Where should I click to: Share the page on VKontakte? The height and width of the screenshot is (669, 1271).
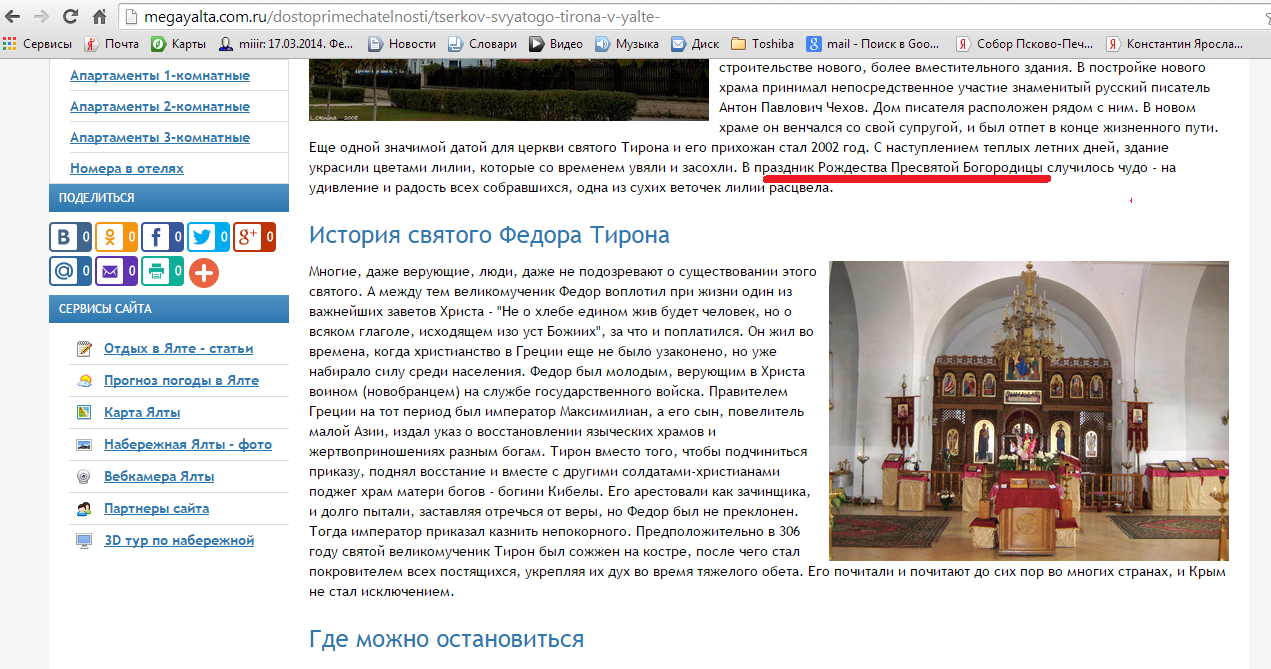[x=70, y=237]
